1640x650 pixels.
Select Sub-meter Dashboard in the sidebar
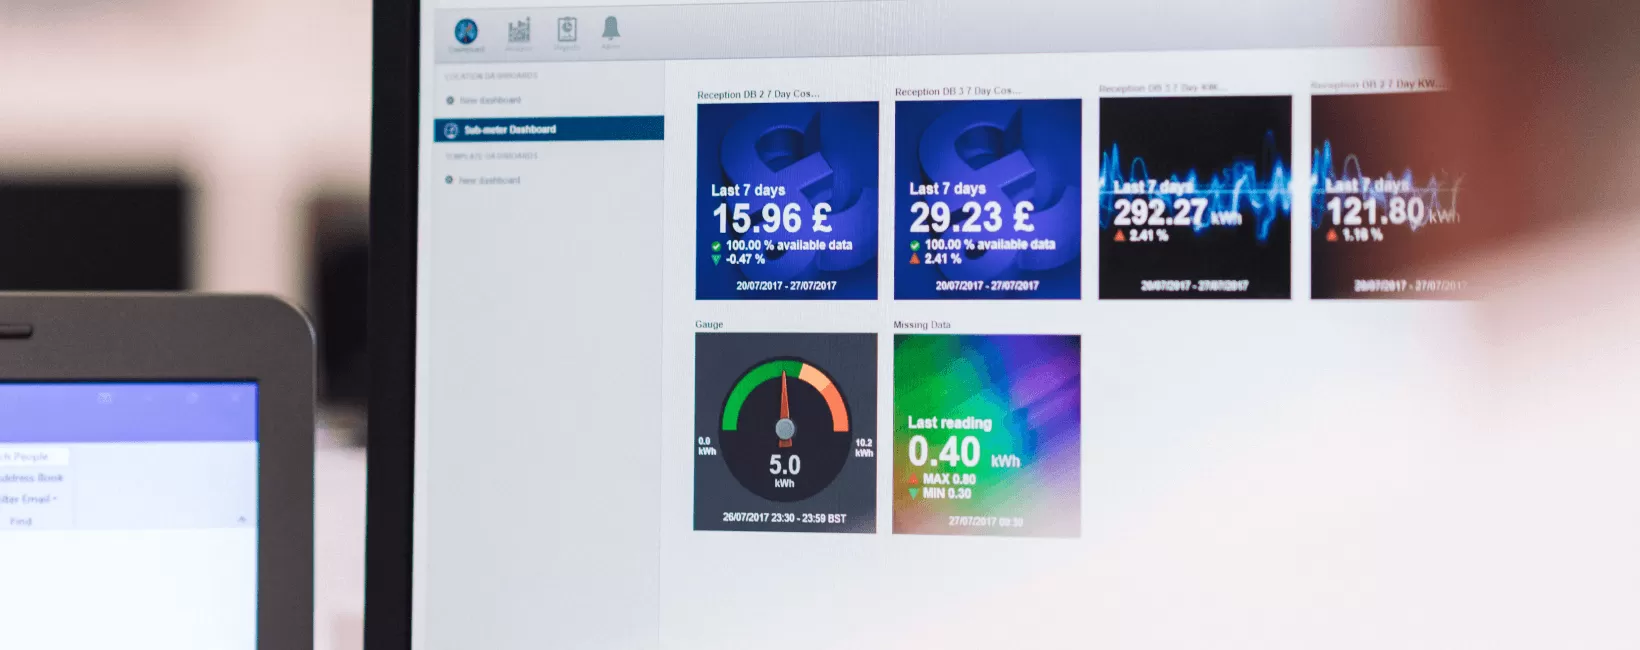point(549,129)
